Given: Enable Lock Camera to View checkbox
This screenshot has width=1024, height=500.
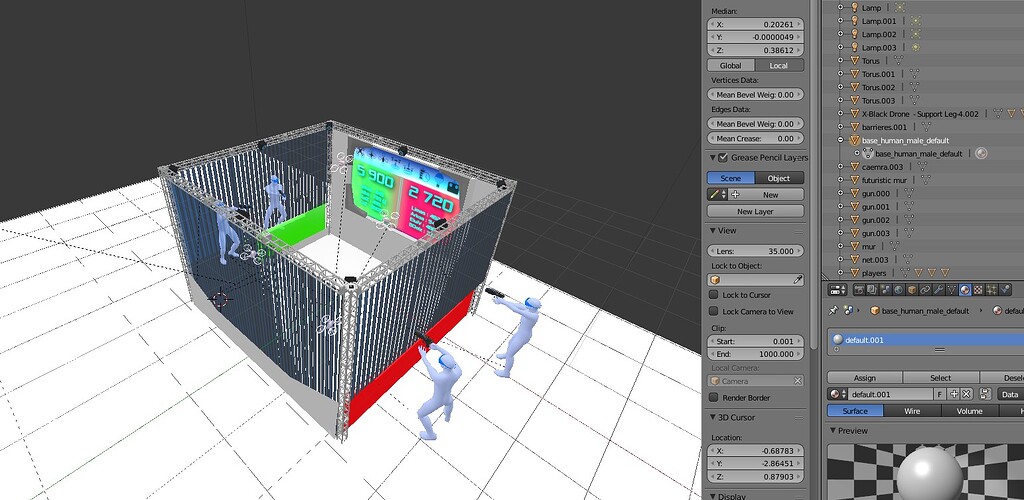Looking at the screenshot, I should (x=714, y=311).
